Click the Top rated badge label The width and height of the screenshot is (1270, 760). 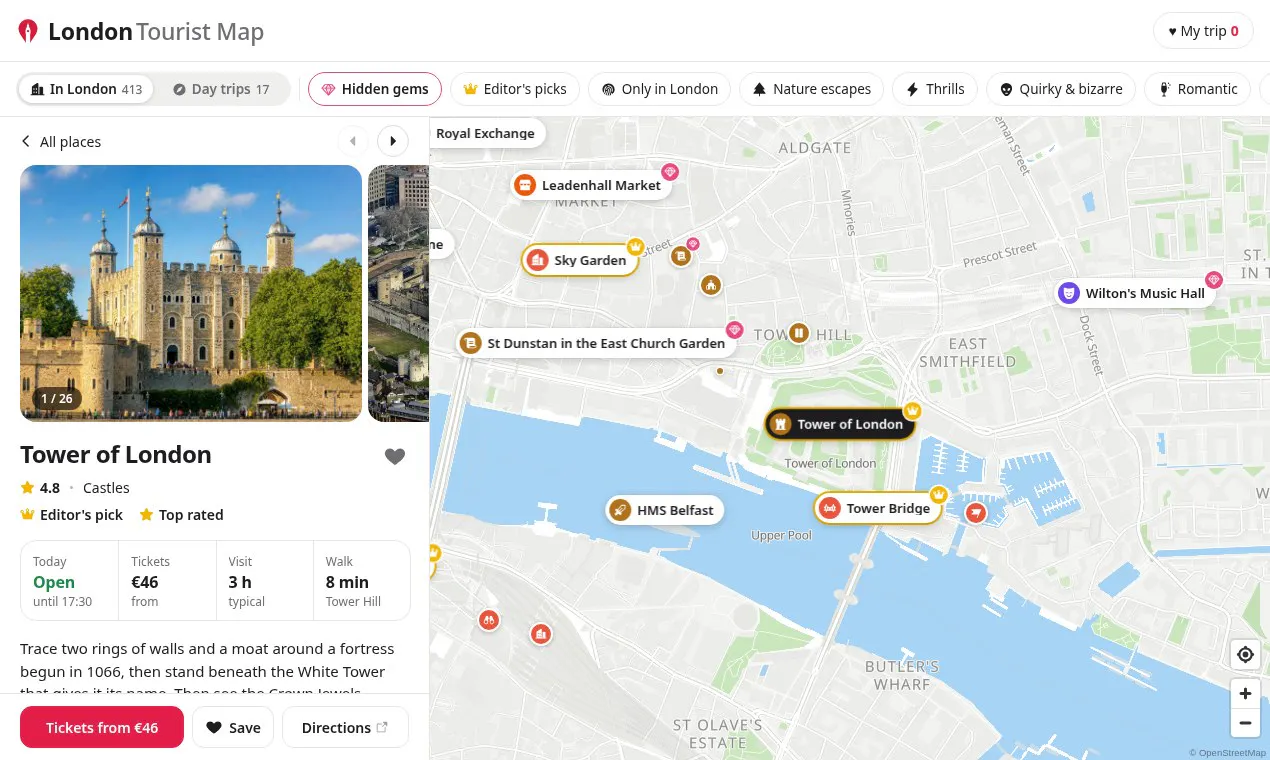(181, 515)
